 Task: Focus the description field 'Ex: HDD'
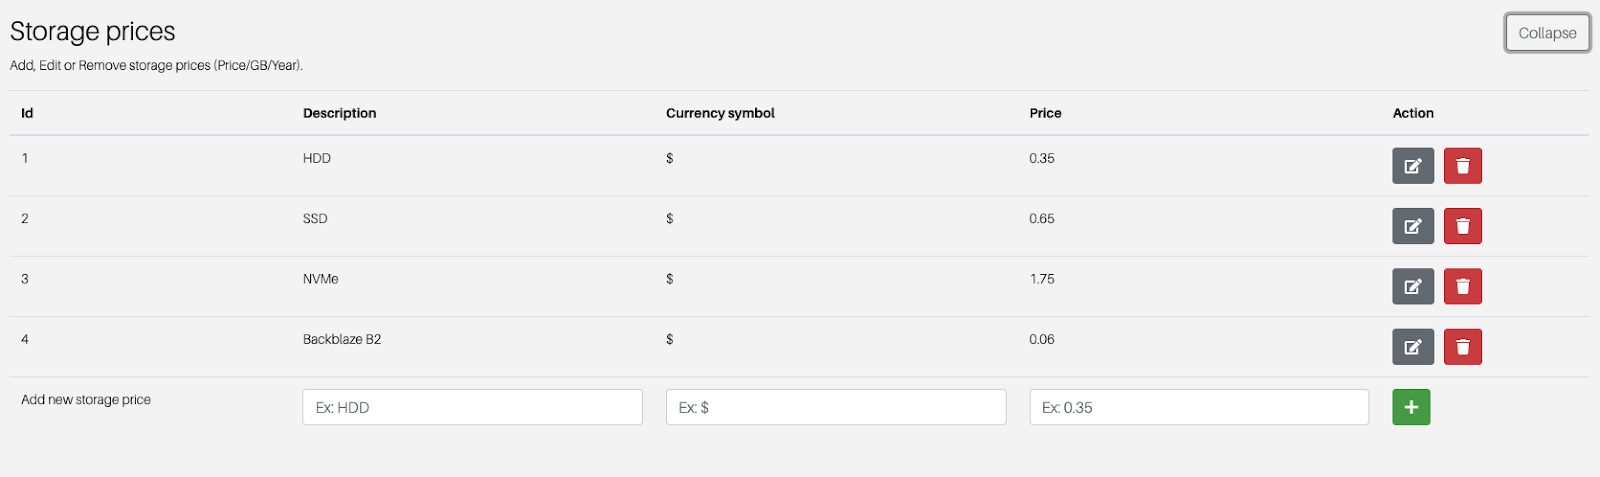click(x=472, y=407)
